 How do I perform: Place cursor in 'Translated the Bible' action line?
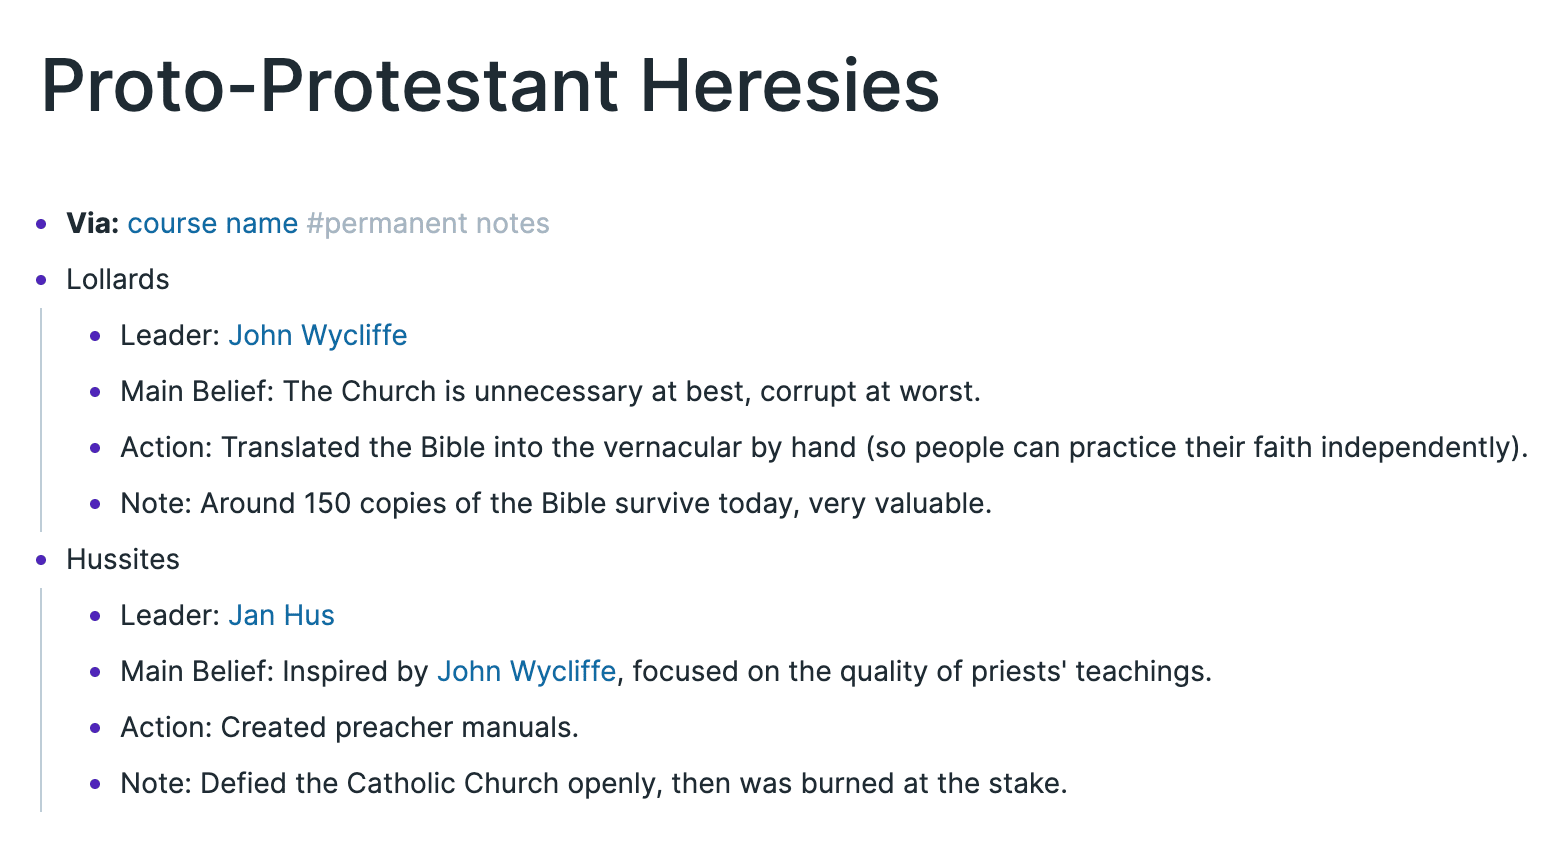click(824, 447)
